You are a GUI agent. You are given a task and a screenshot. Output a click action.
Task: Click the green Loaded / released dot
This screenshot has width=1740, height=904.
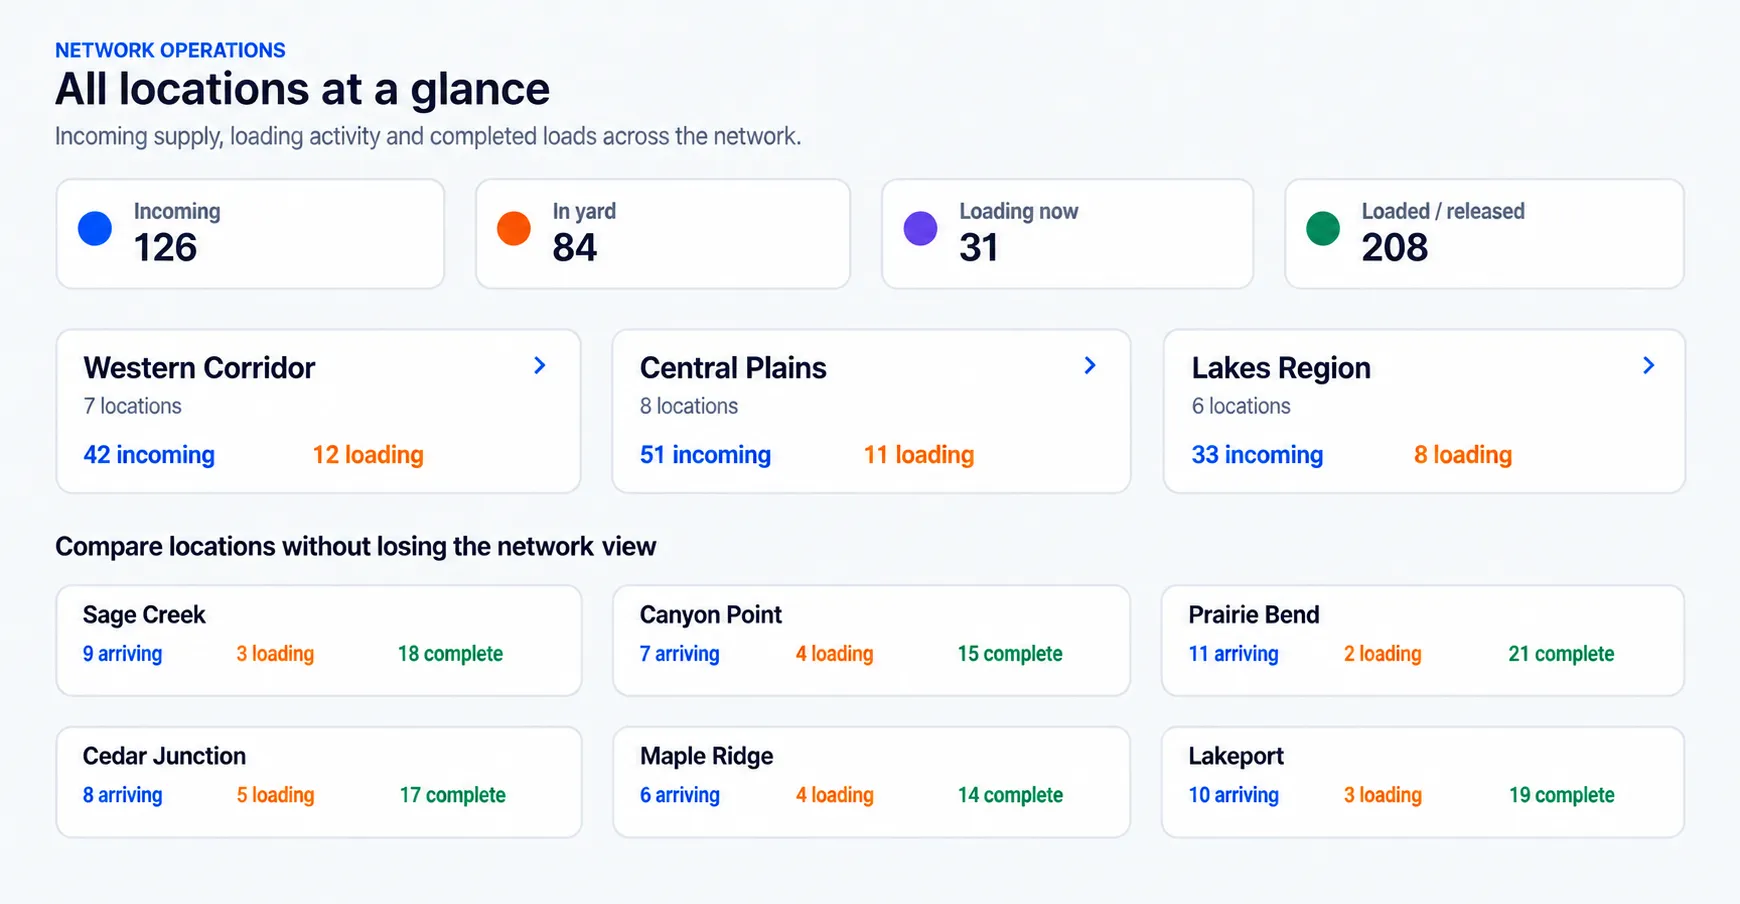1323,228
